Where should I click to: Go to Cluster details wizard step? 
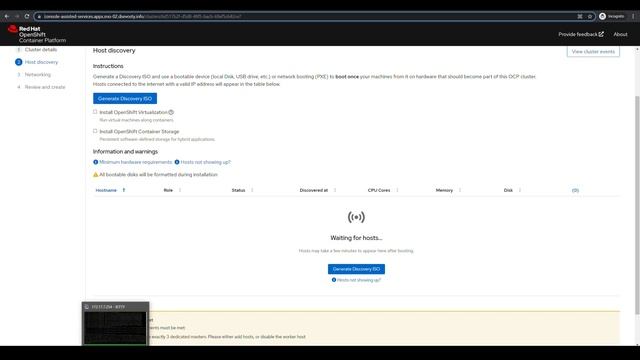41,50
